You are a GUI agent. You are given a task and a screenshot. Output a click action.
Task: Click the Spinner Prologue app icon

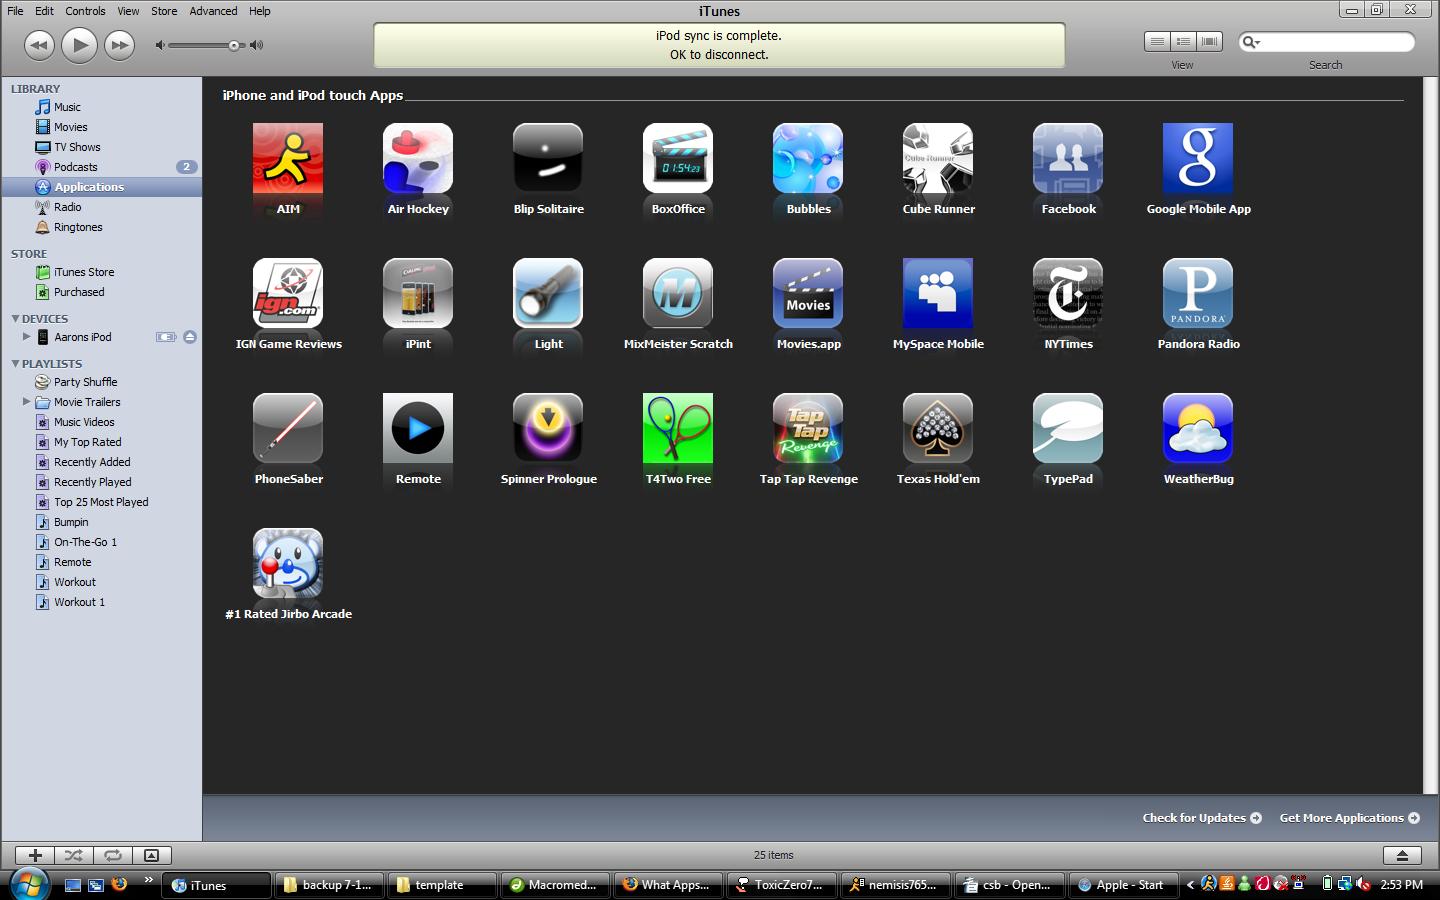[x=548, y=428]
